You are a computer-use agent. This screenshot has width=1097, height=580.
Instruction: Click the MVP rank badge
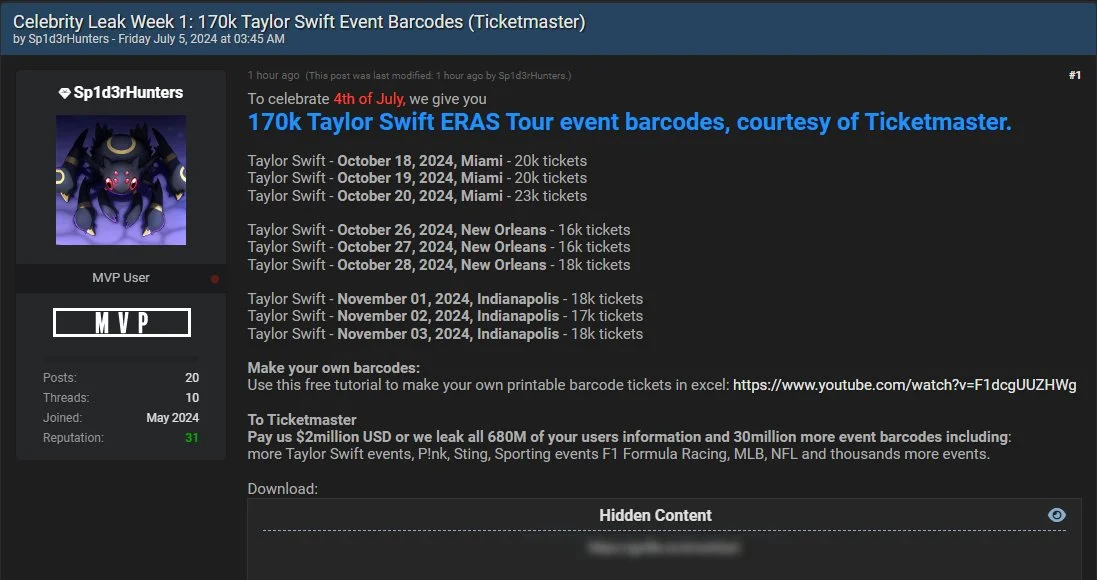121,323
